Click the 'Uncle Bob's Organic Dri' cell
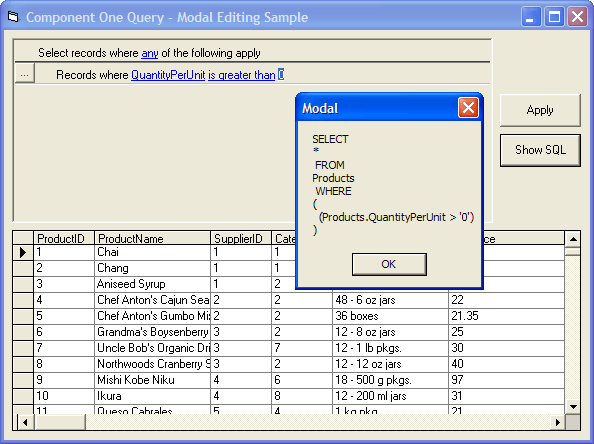 (152, 348)
